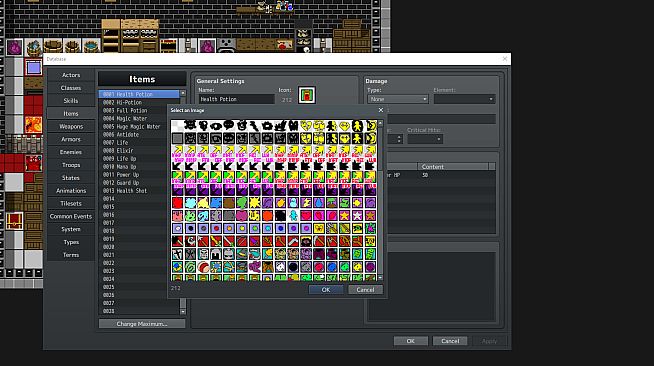Viewport: 654px width, 366px height.
Task: Open the Weapons database tab
Action: (71, 126)
